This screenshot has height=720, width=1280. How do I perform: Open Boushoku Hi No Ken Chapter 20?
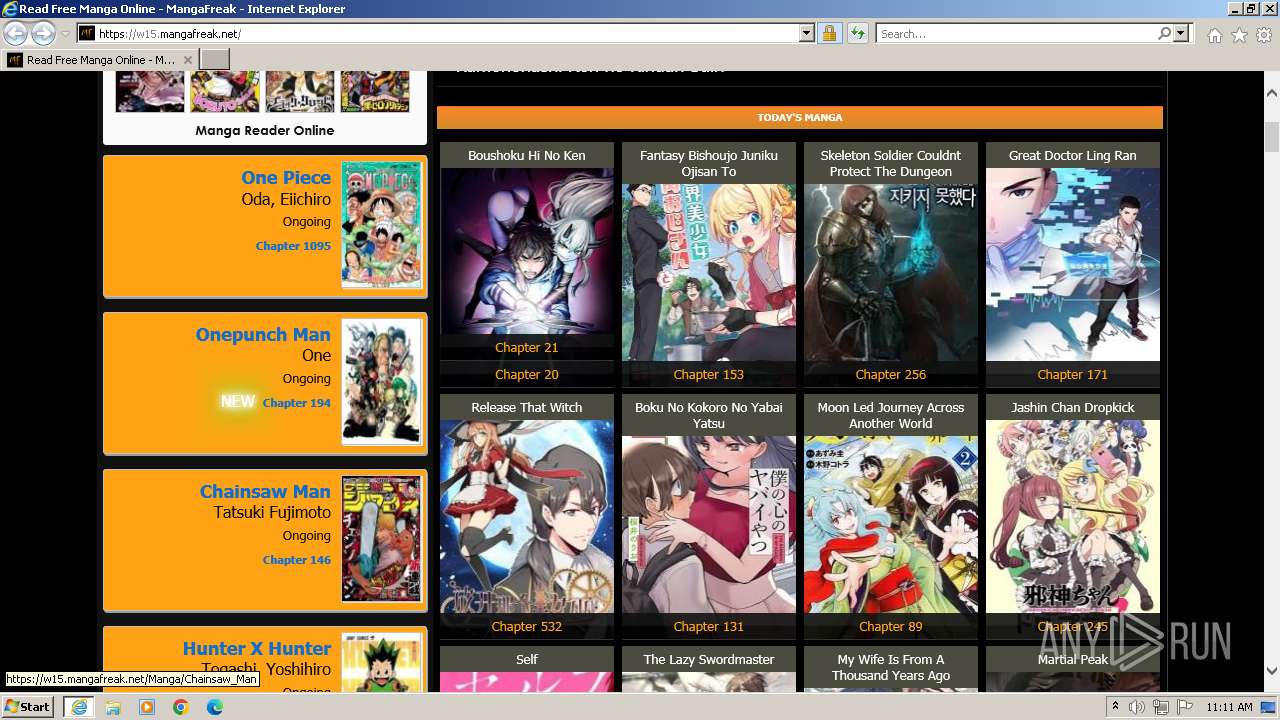pos(527,375)
